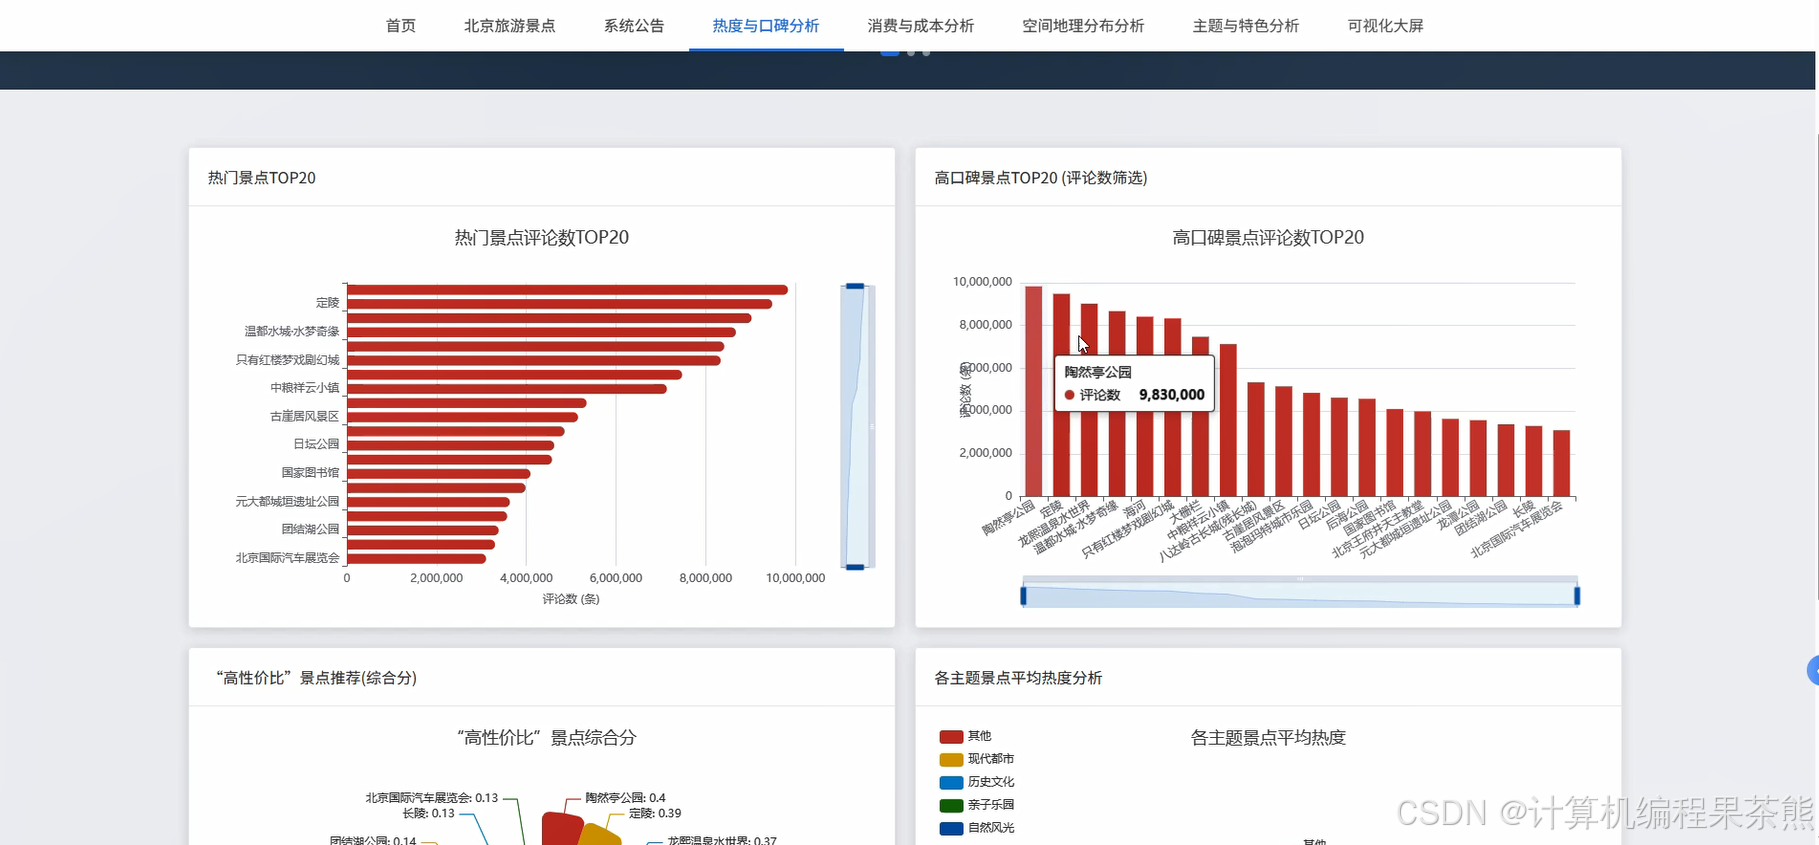Click the 定陵: 0.39 pie label
This screenshot has width=1819, height=845.
[655, 813]
